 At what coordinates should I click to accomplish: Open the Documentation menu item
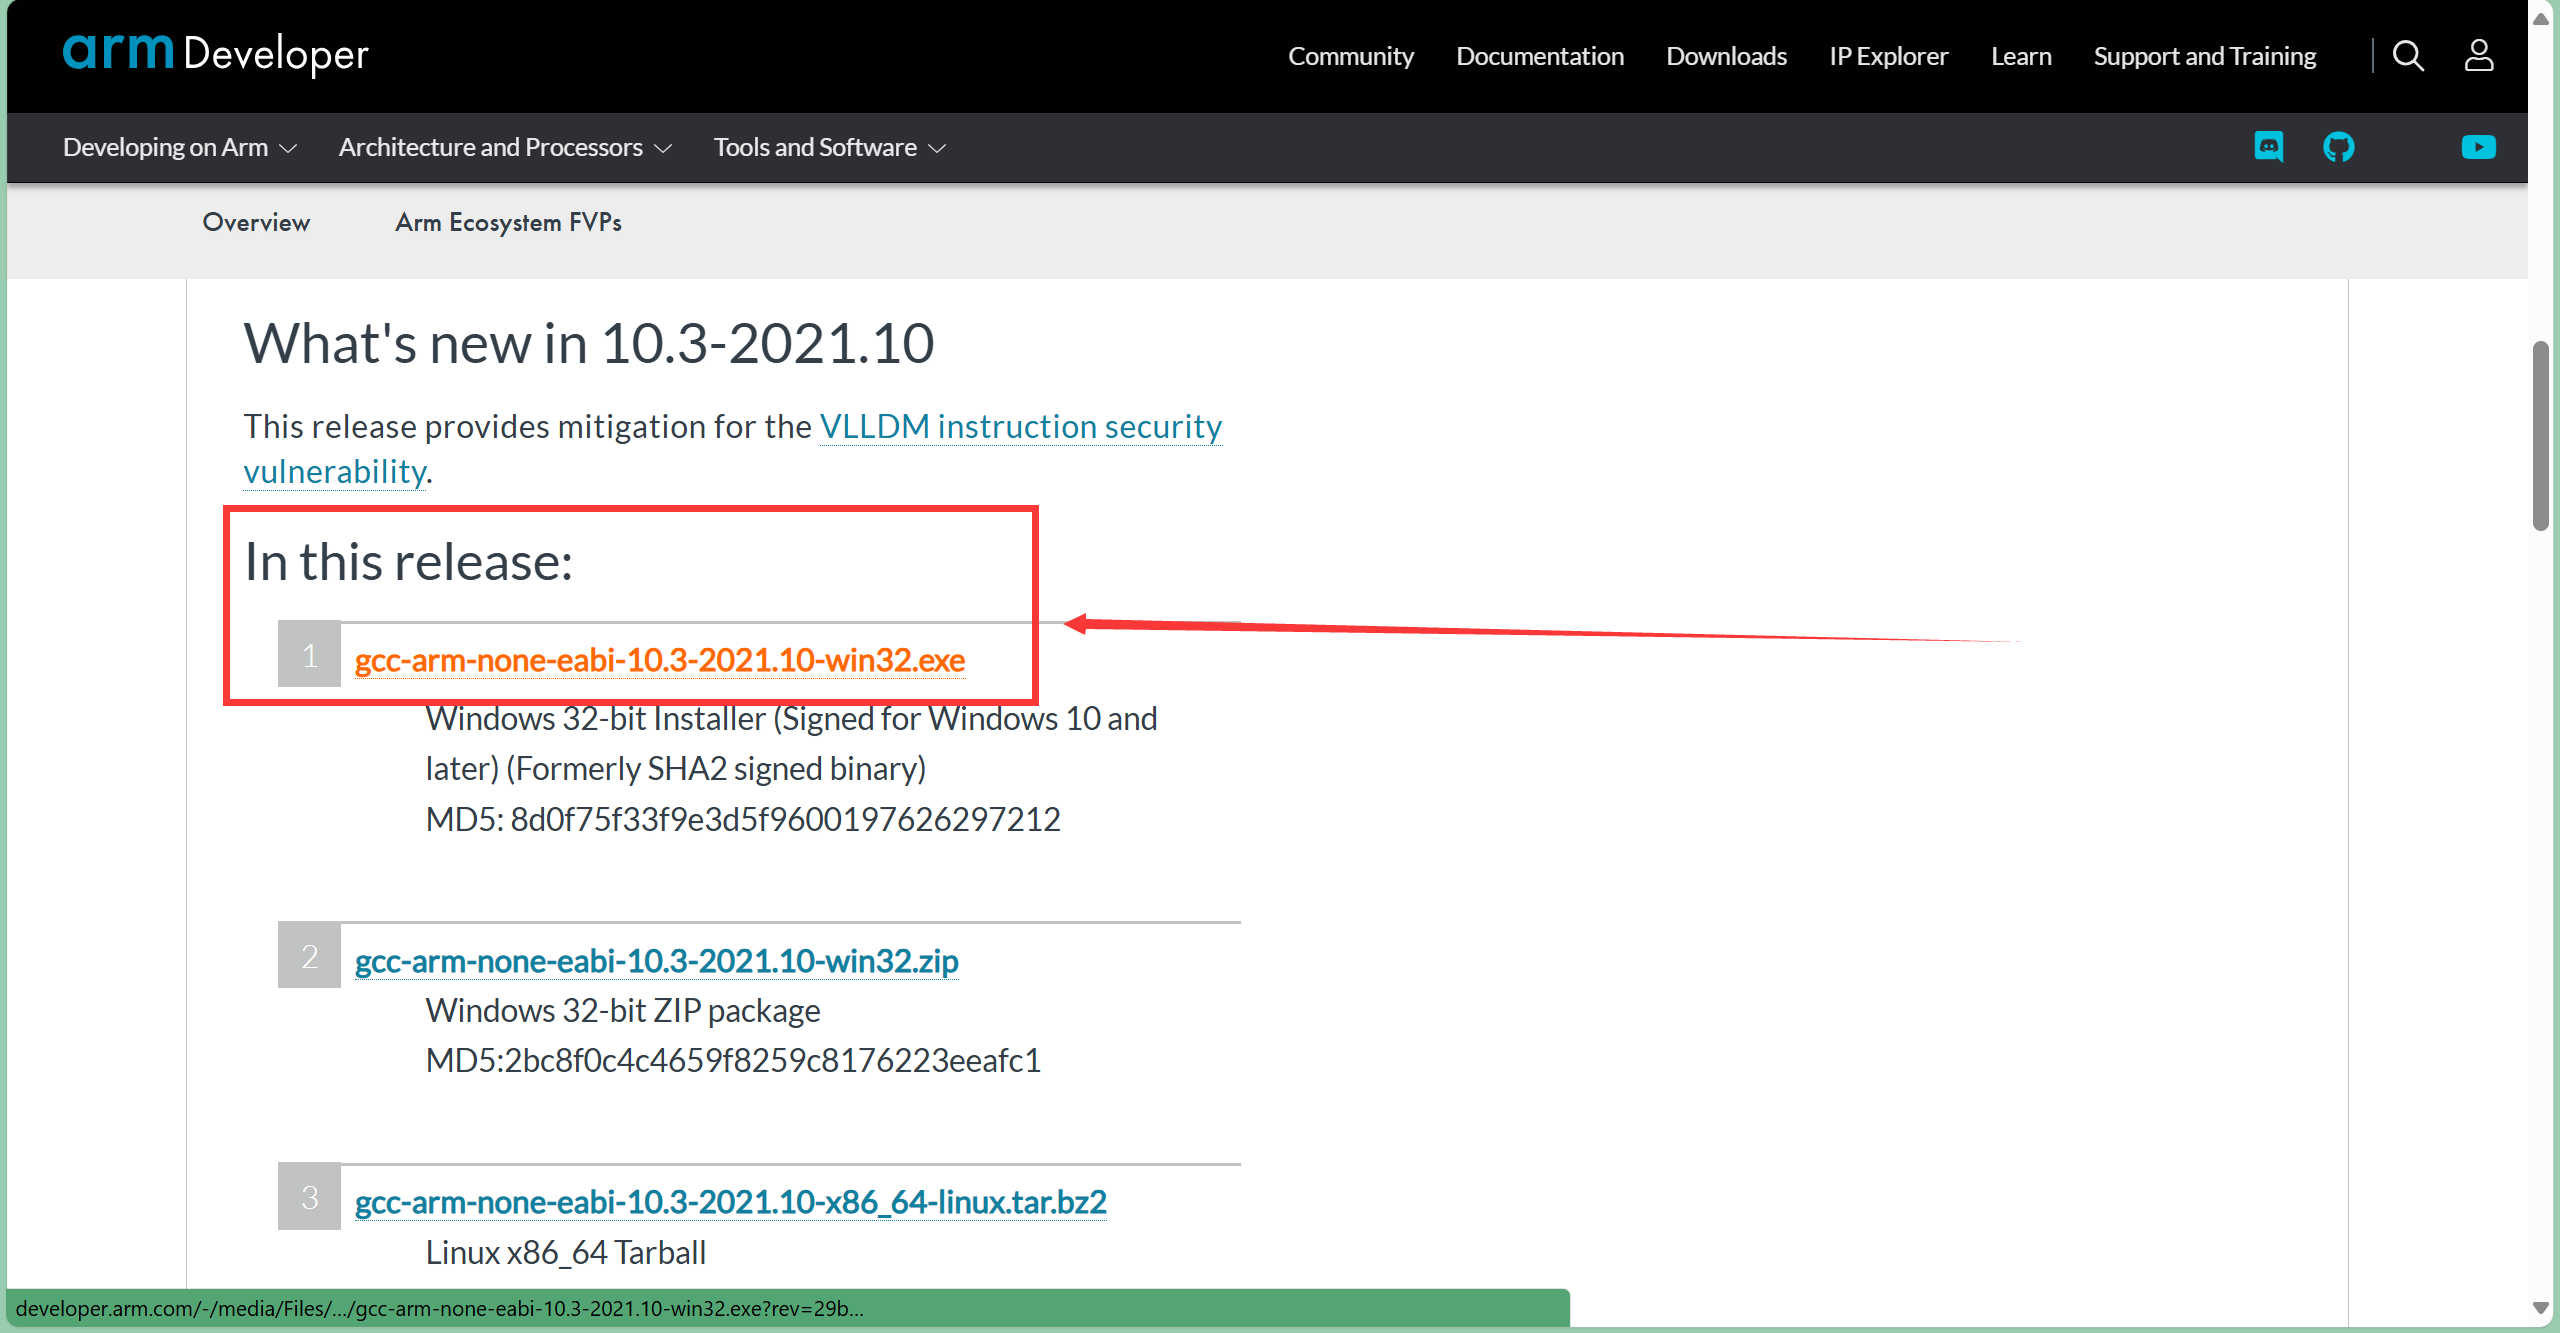point(1539,56)
